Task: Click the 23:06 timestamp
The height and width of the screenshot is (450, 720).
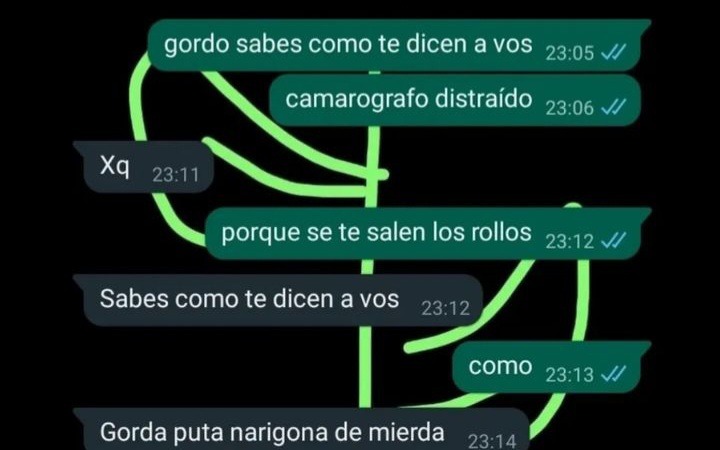Action: pyautogui.click(x=570, y=108)
